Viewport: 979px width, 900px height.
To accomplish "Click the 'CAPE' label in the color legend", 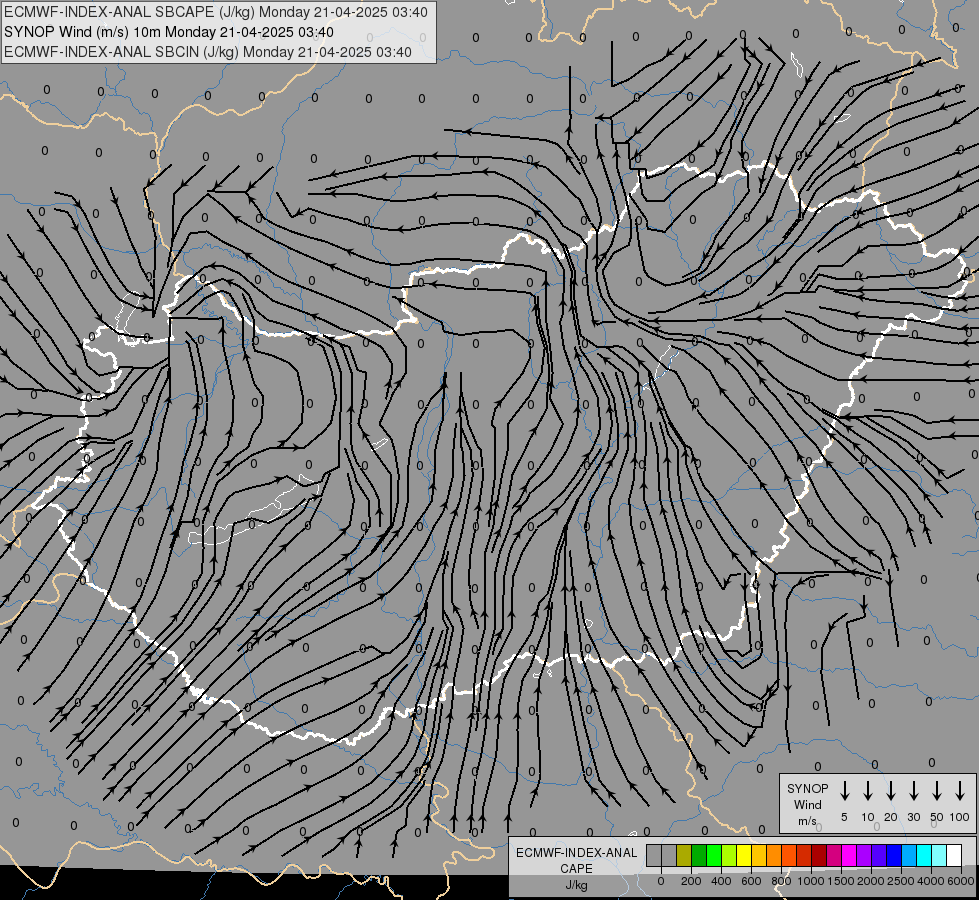I will pos(576,869).
